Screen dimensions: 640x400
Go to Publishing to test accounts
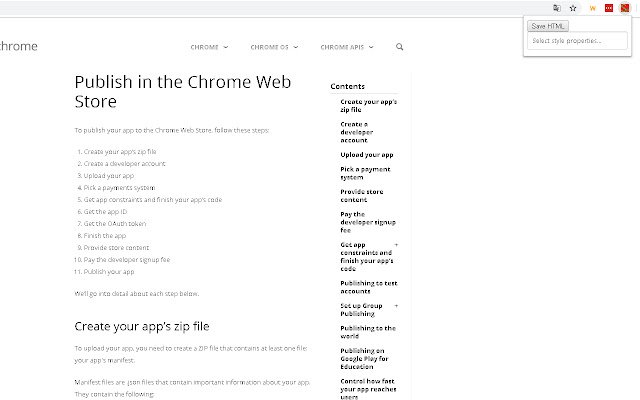369,287
